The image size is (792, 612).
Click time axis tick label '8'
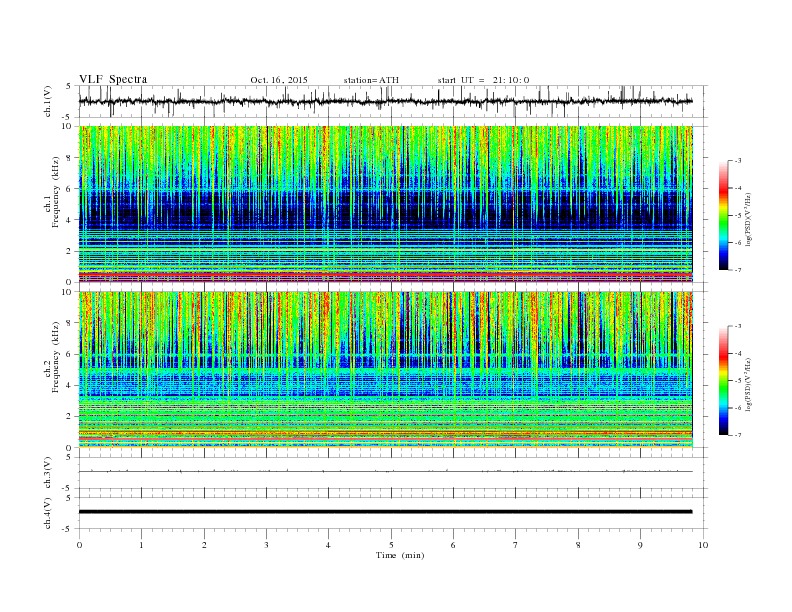pyautogui.click(x=578, y=545)
